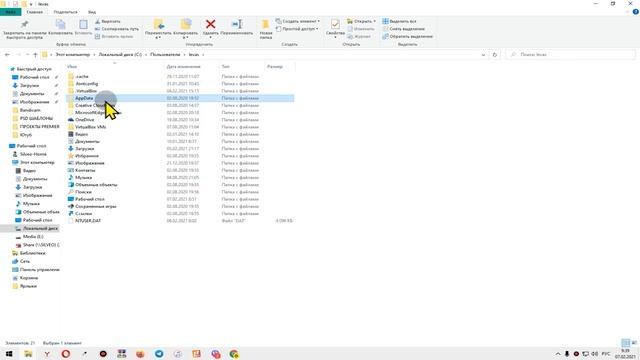Viewport: 640px width, 360px height.
Task: Click Обратить выделение (Invert selection)
Action: pyautogui.click(x=407, y=37)
